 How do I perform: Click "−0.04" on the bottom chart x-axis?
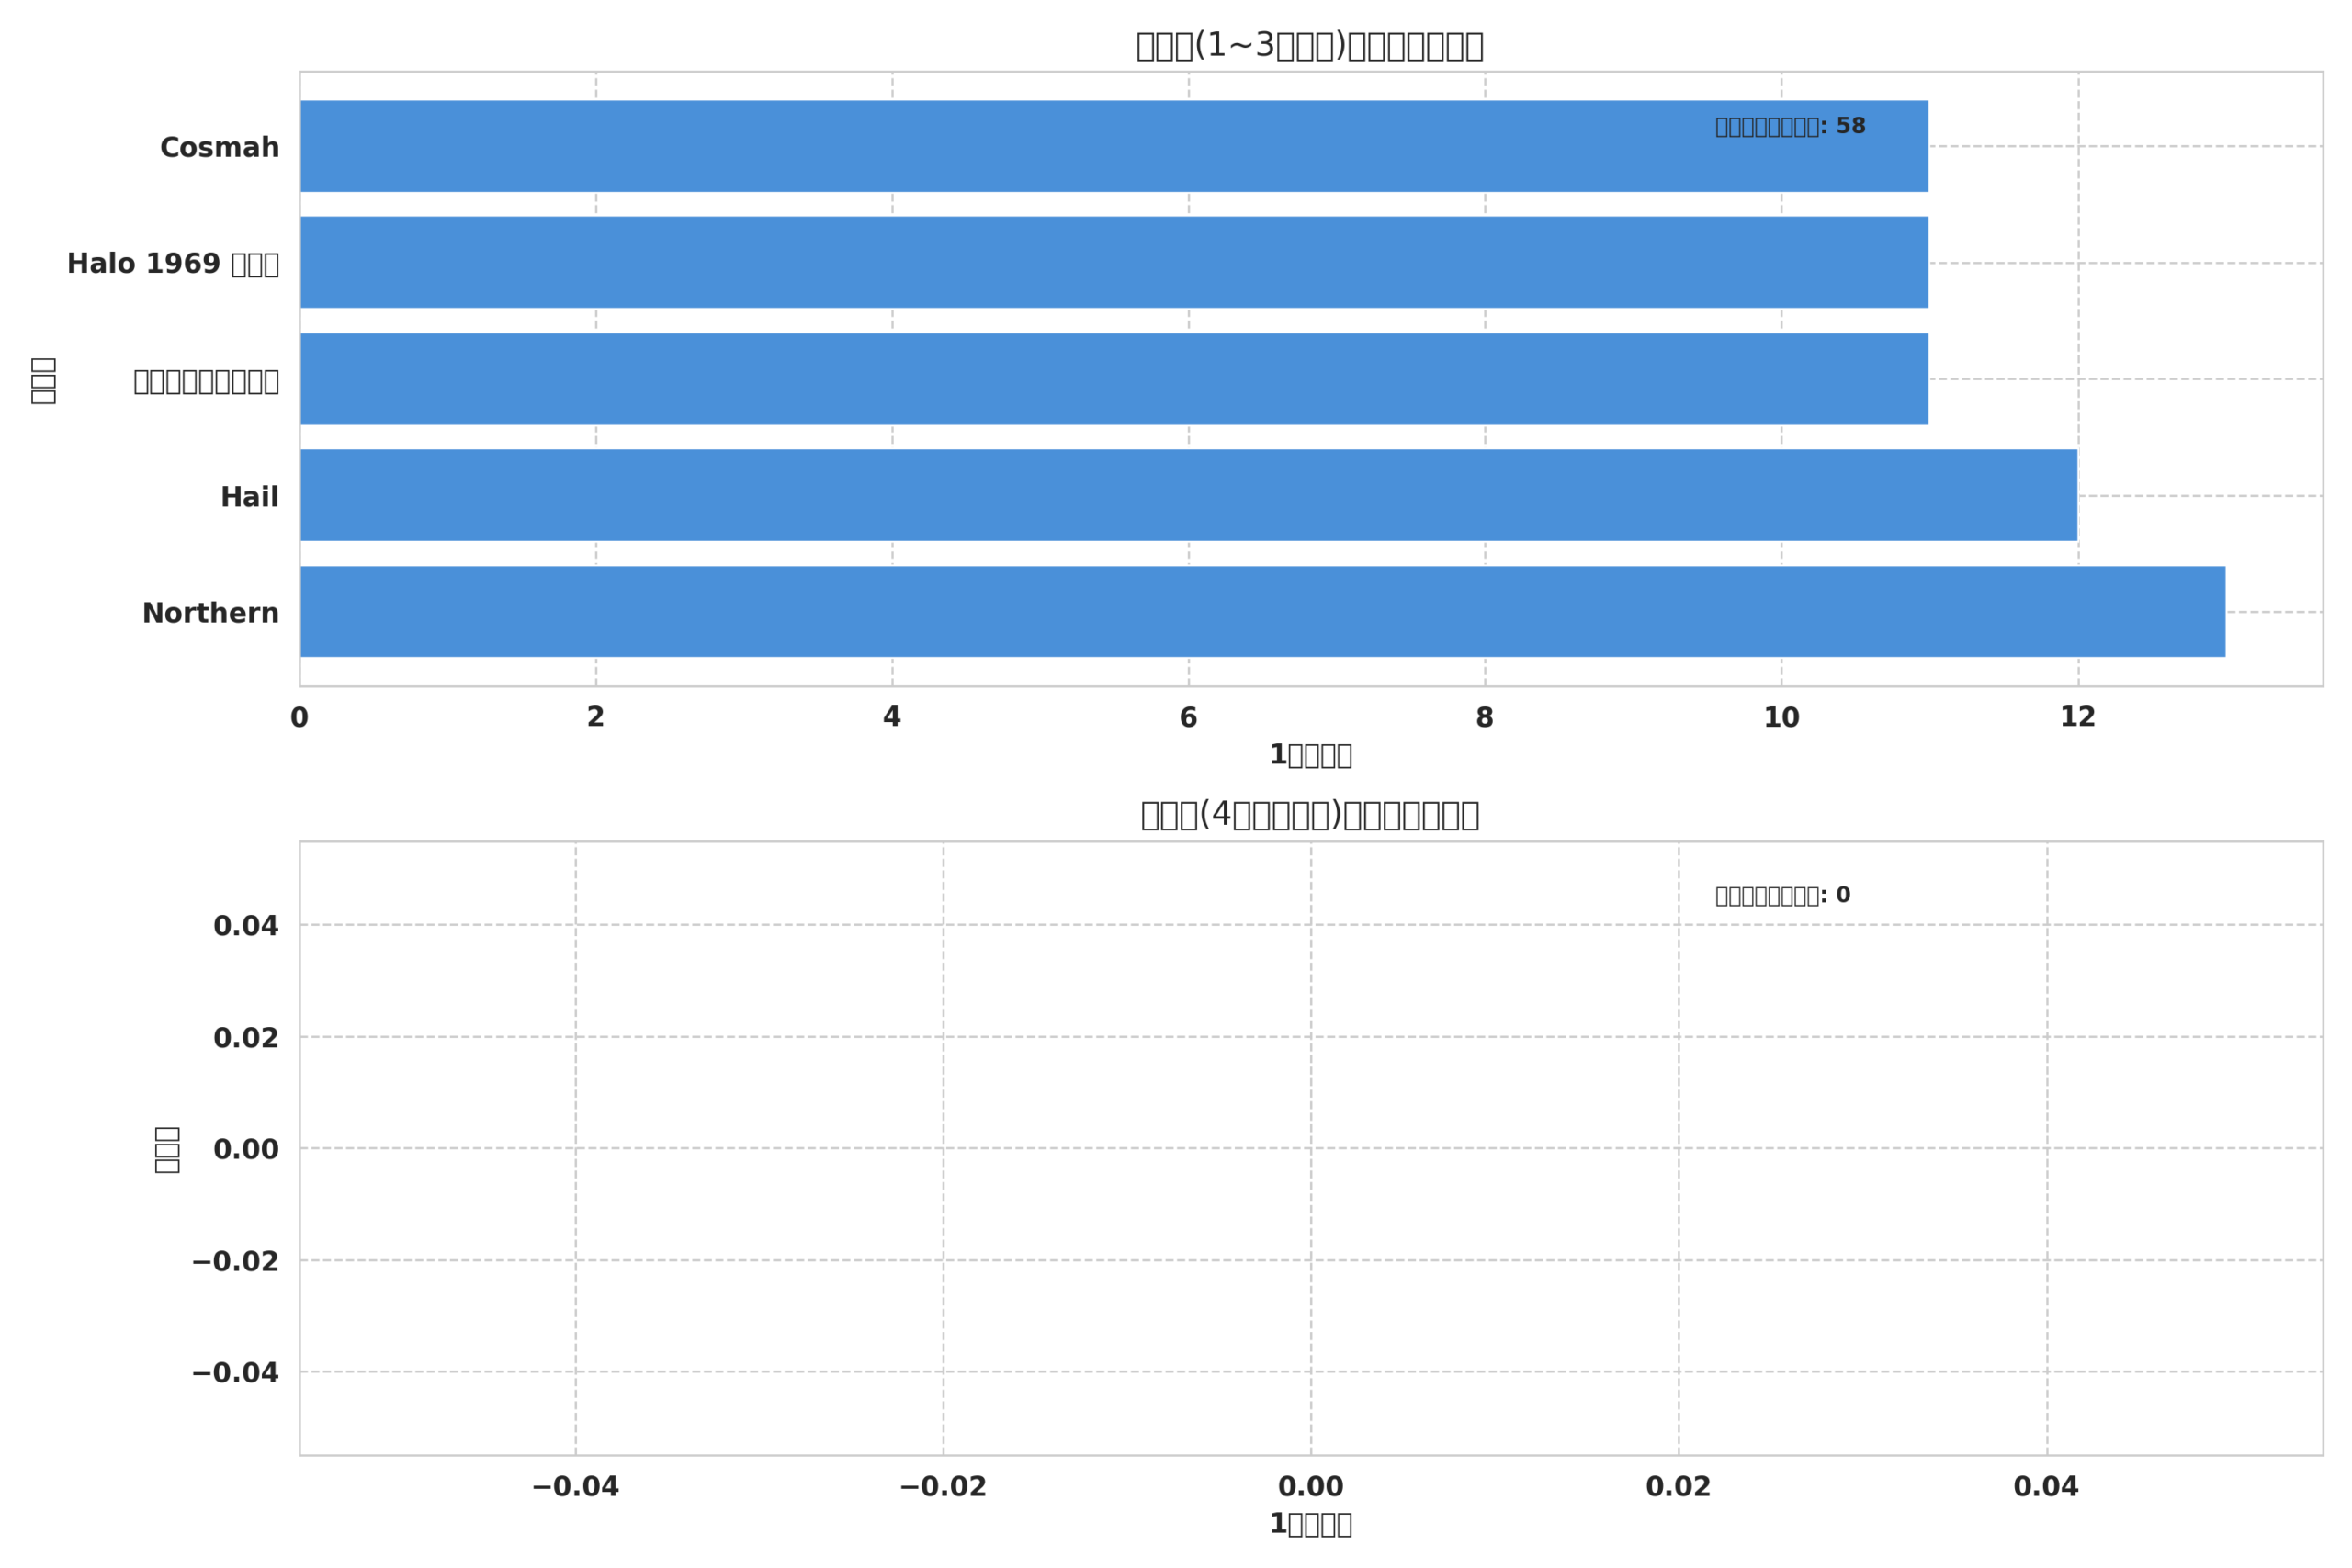click(x=575, y=1487)
